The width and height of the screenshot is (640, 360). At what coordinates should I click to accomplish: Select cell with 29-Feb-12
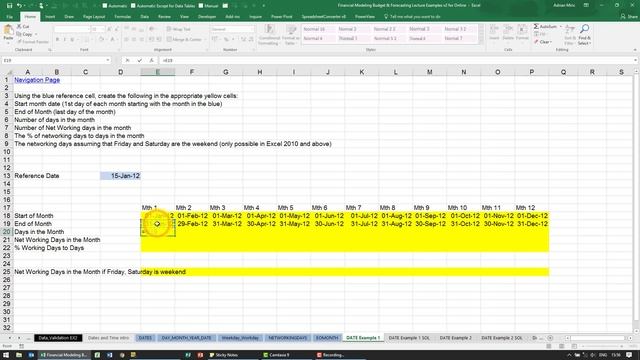coord(192,224)
